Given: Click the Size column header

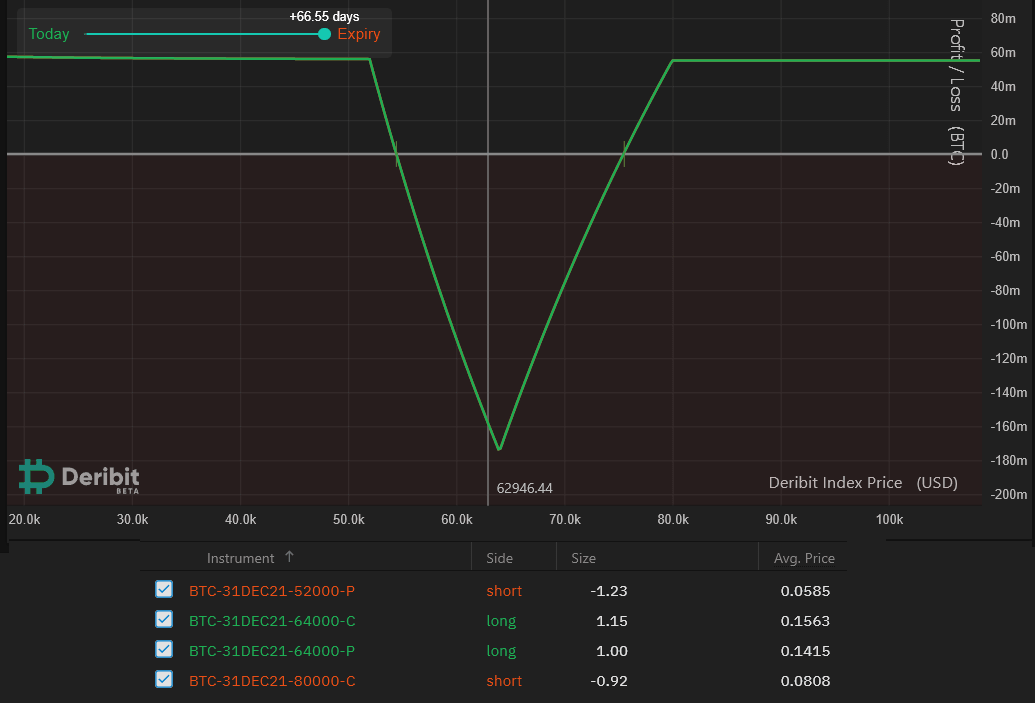Looking at the screenshot, I should pos(583,558).
